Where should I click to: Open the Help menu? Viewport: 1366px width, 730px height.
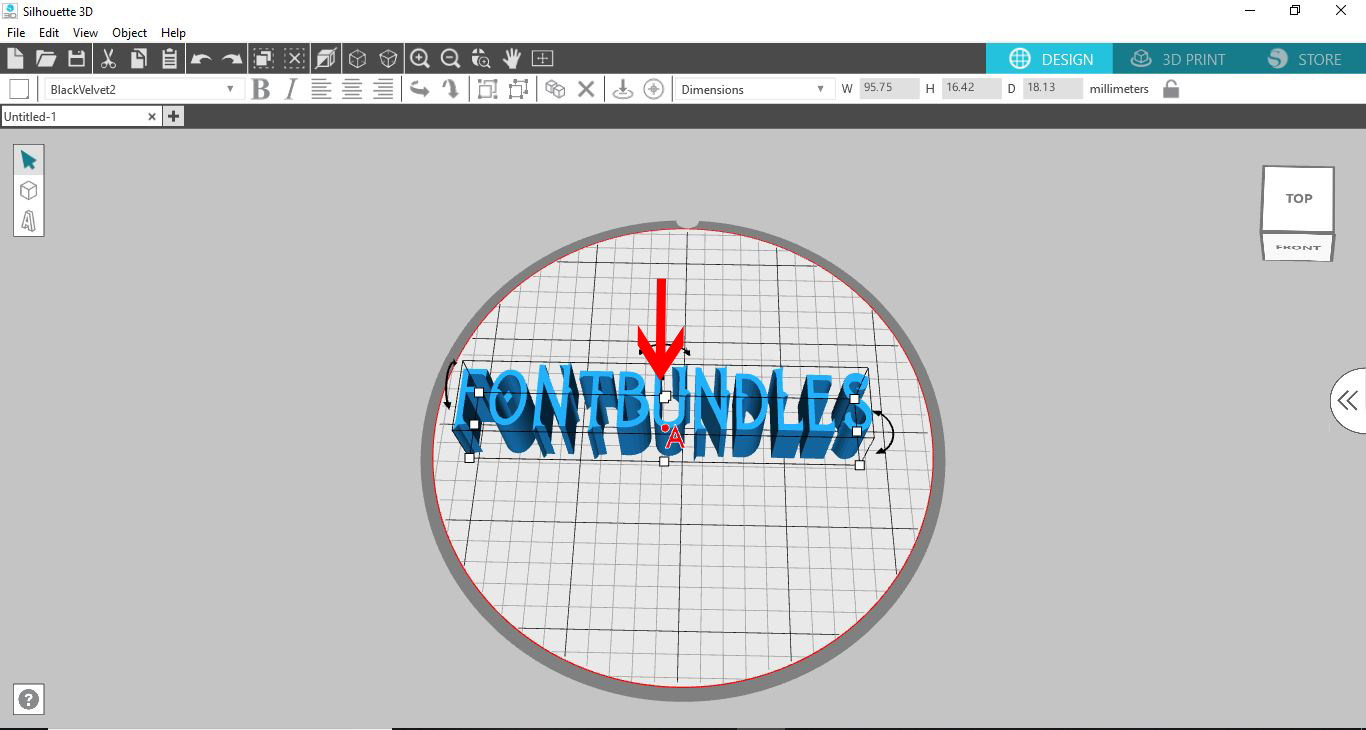coord(173,33)
